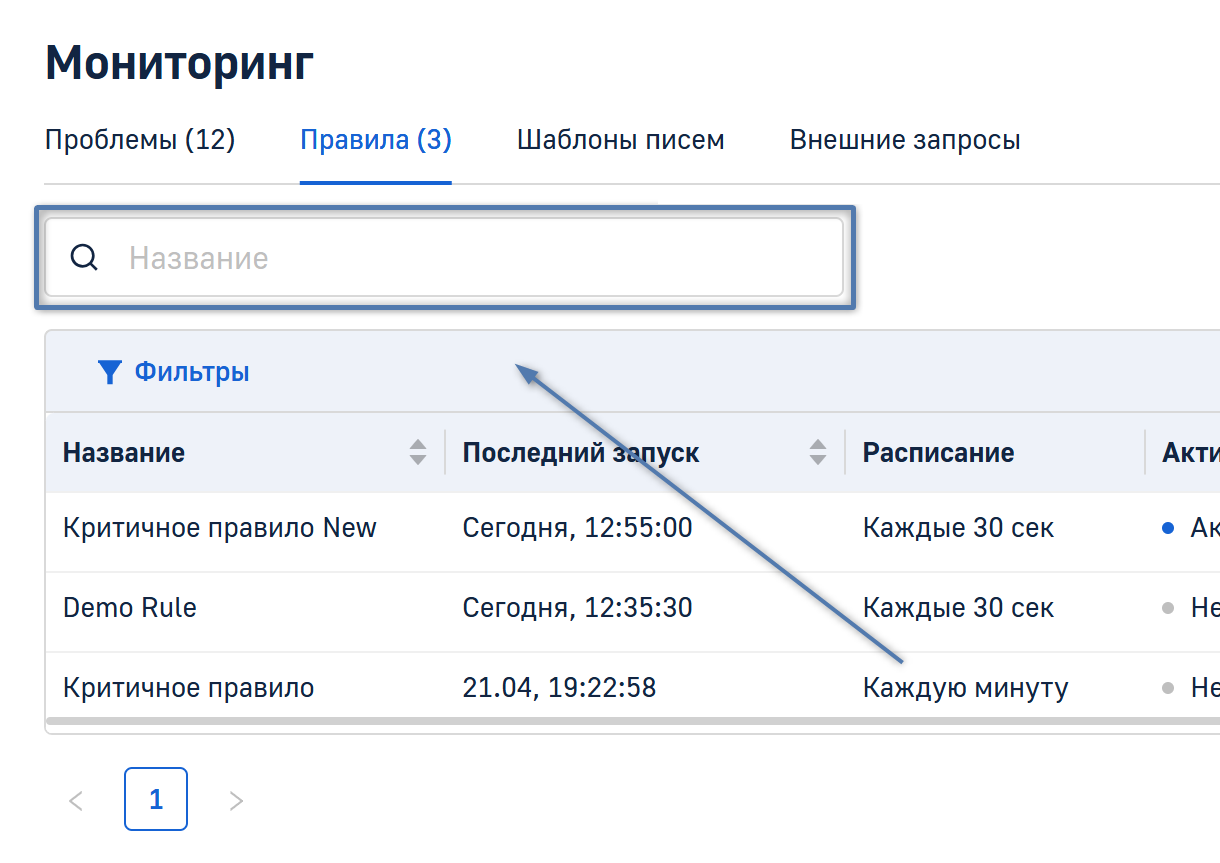
Task: Open the Критичное правило New rule
Action: click(x=219, y=528)
